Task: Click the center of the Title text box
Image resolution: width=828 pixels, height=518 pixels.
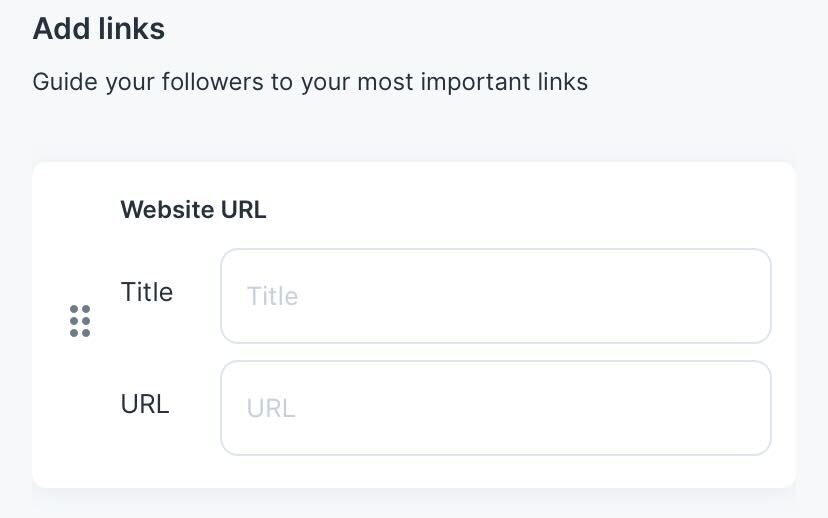Action: click(495, 296)
